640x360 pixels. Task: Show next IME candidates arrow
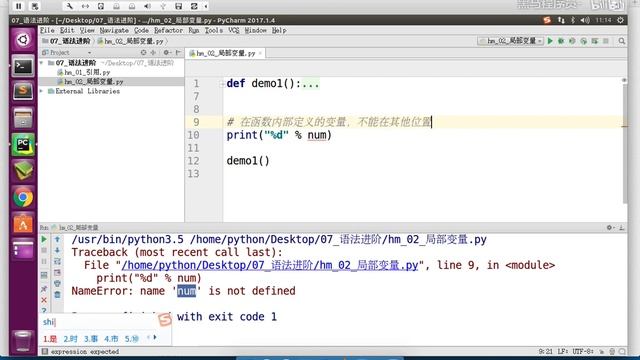click(155, 337)
